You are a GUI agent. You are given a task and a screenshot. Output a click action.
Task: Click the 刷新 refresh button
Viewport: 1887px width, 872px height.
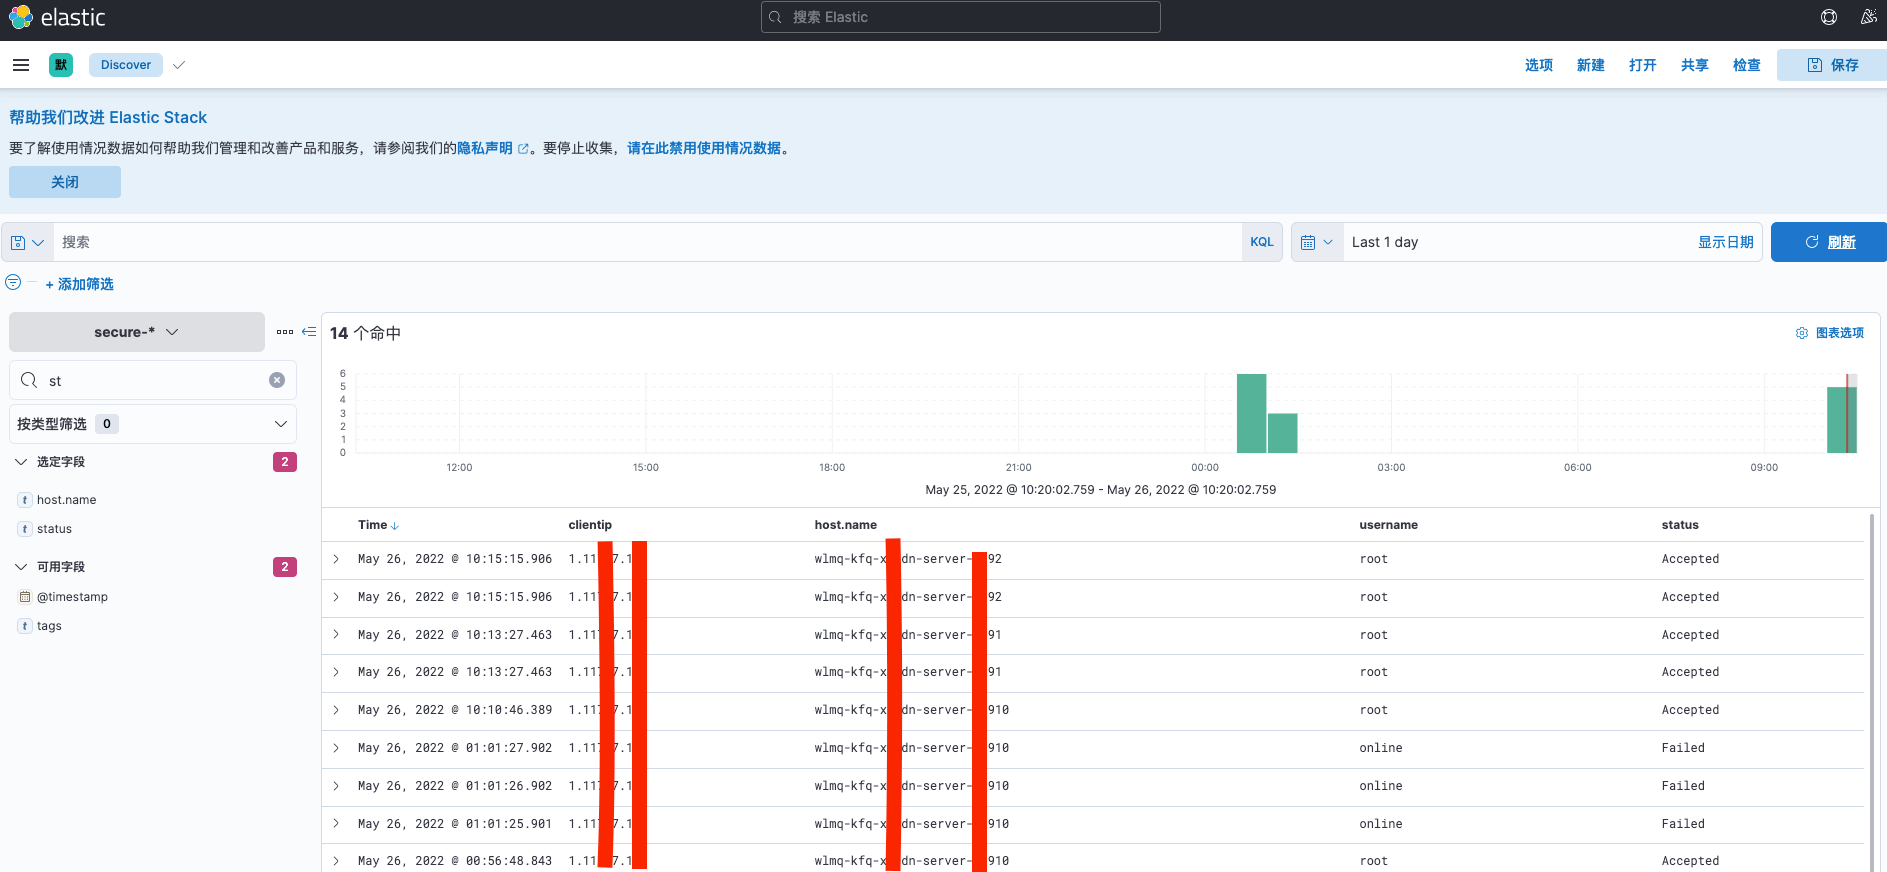coord(1829,242)
